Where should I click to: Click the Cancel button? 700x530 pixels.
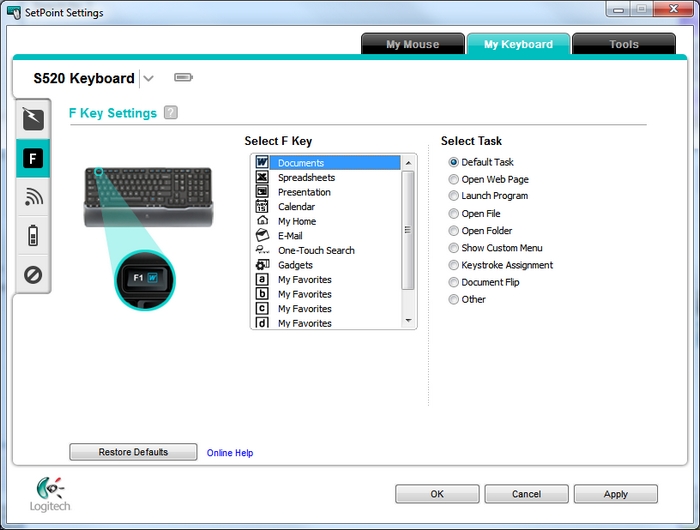pos(526,494)
